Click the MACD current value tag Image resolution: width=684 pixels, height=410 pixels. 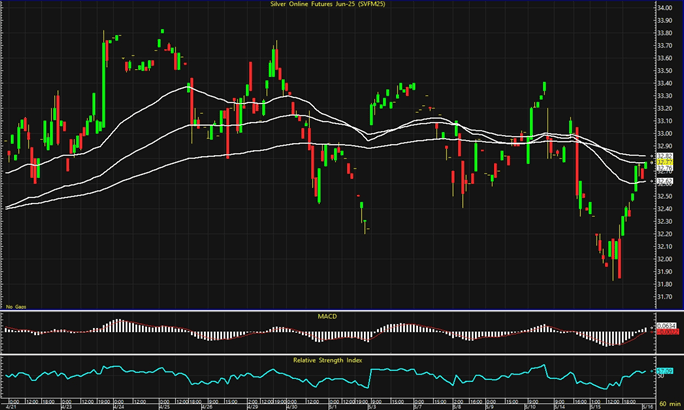664,326
